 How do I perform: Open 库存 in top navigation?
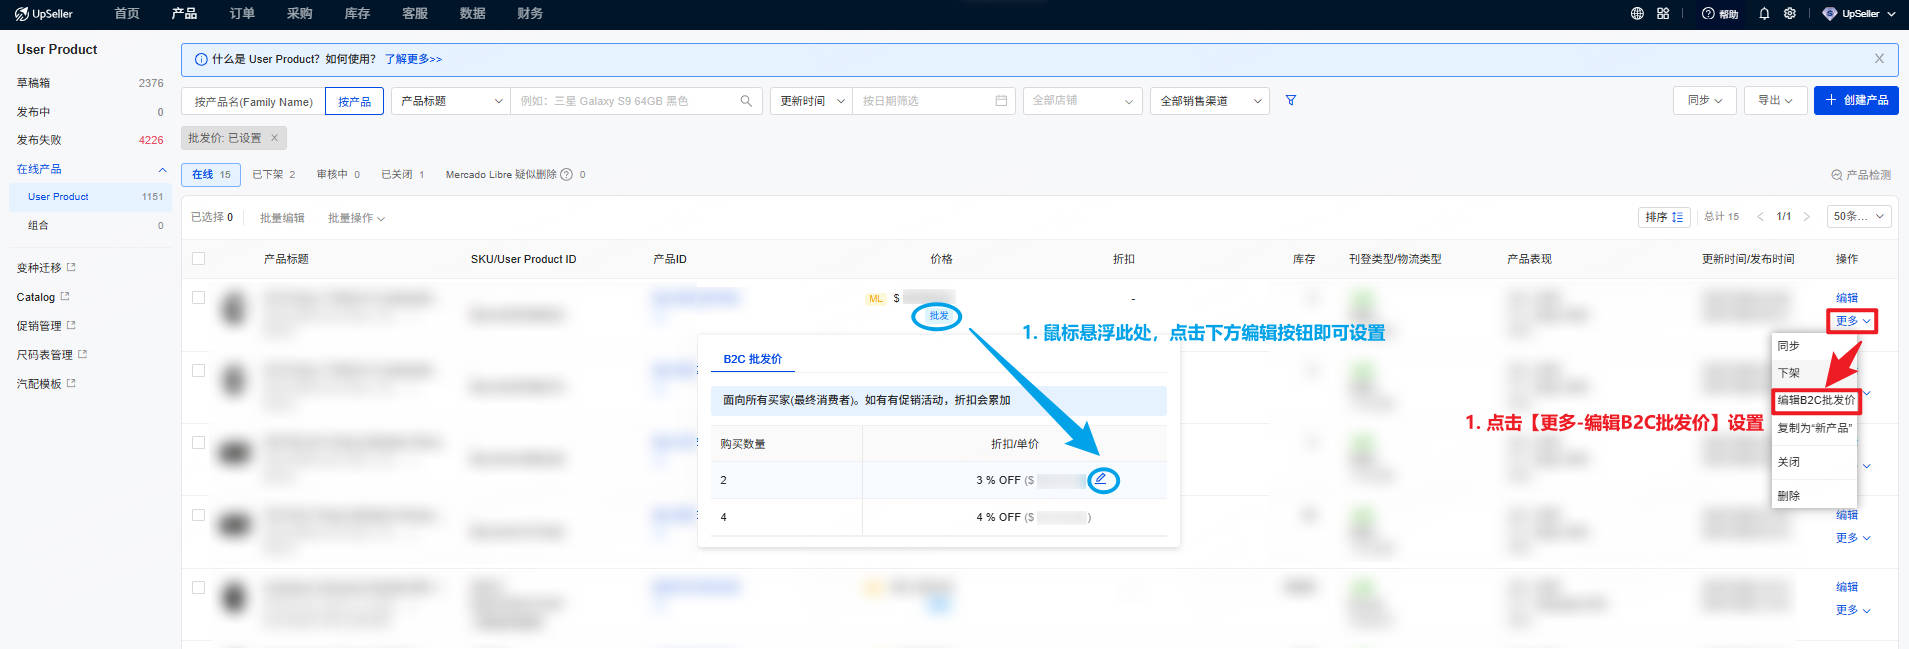tap(357, 14)
